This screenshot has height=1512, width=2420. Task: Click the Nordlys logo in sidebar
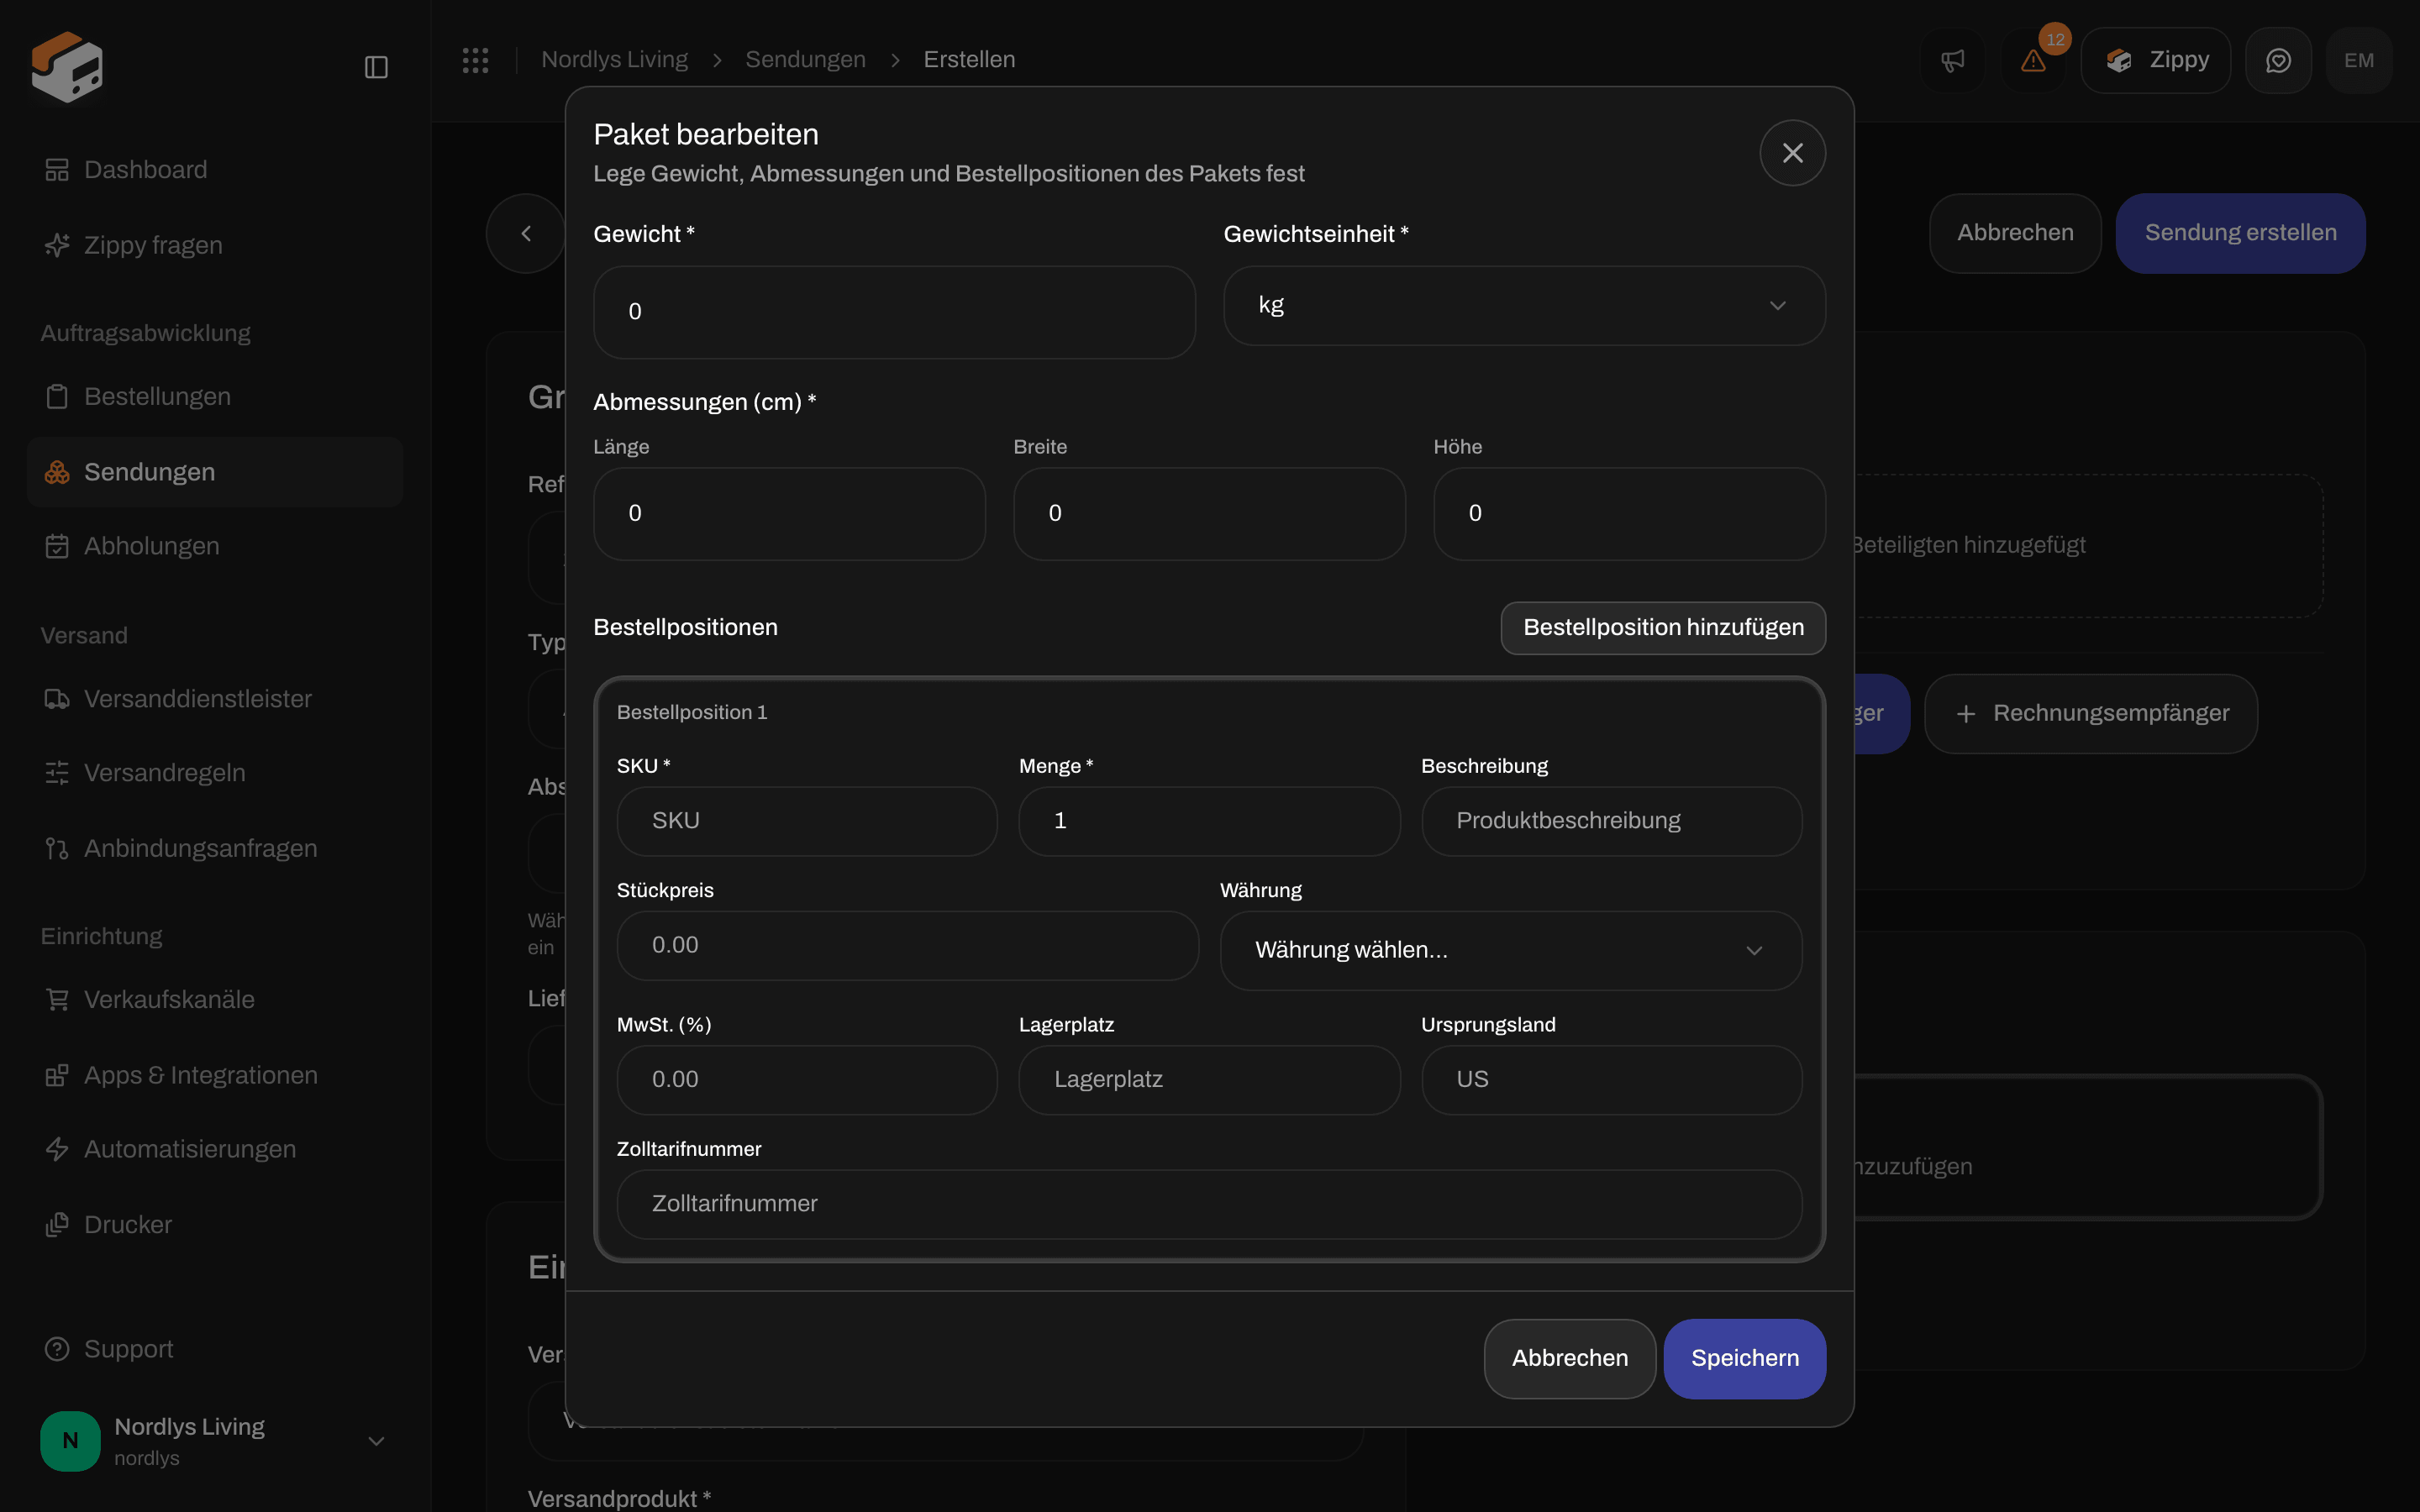point(67,66)
